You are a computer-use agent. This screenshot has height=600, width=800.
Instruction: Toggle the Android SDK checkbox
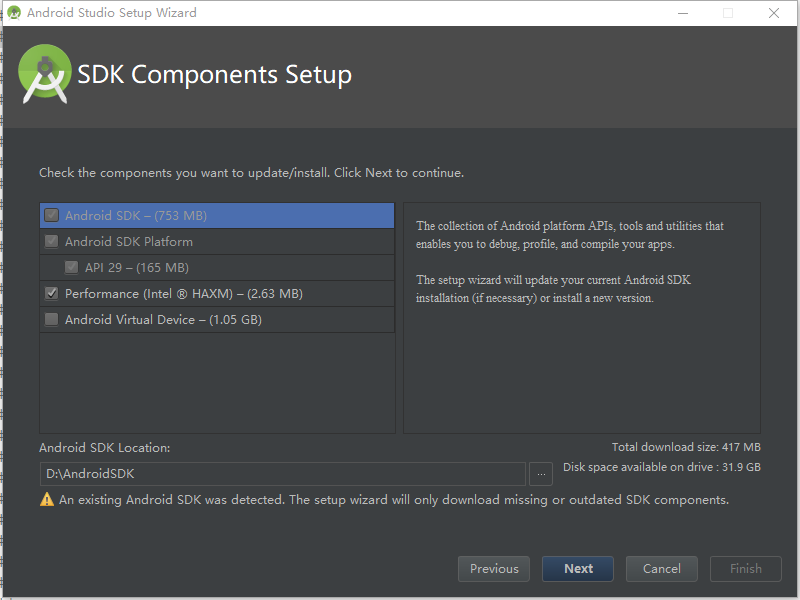pyautogui.click(x=51, y=214)
